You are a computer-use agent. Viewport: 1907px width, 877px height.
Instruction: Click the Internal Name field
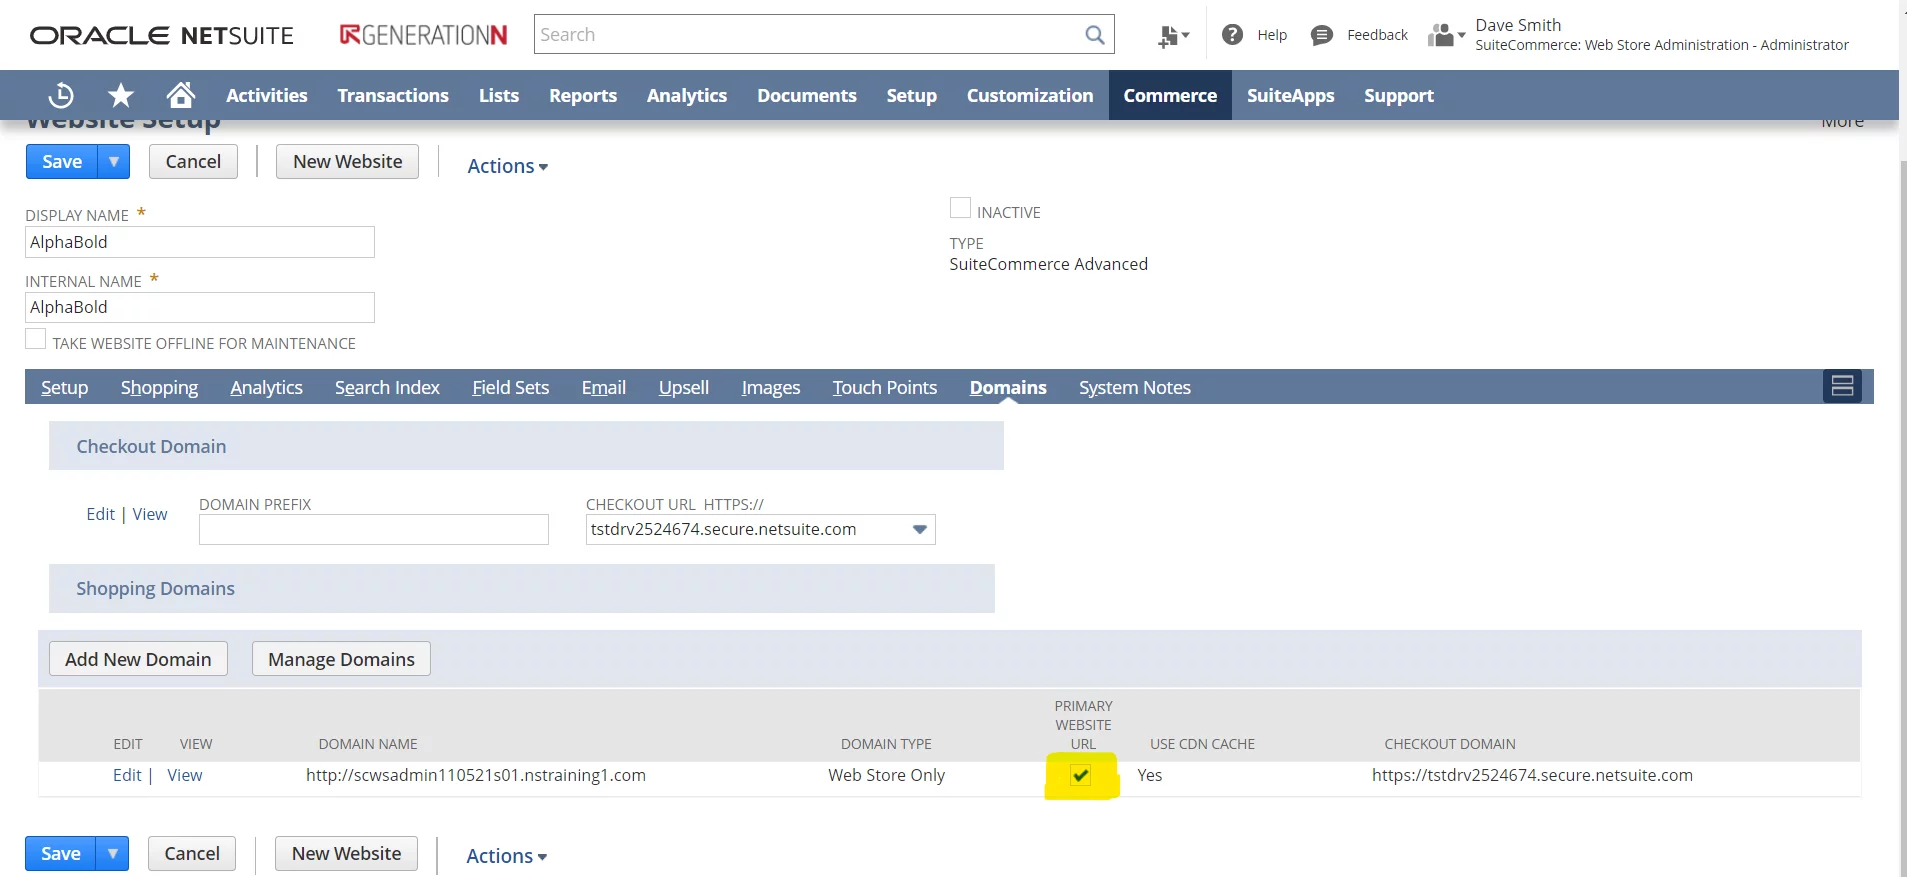tap(200, 307)
